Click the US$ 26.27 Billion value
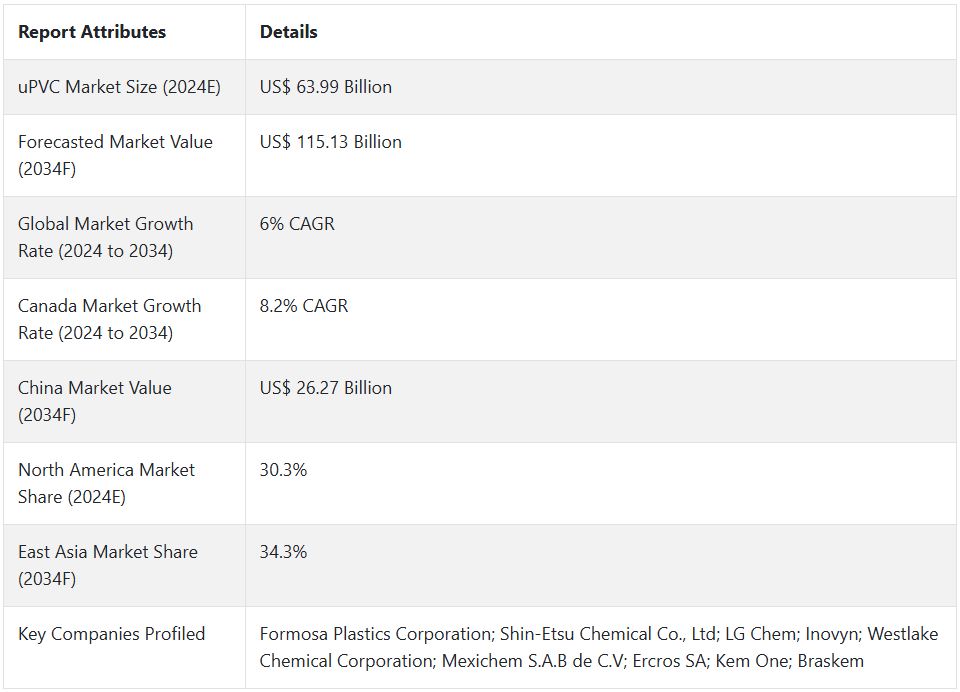The image size is (960, 692). coord(325,388)
